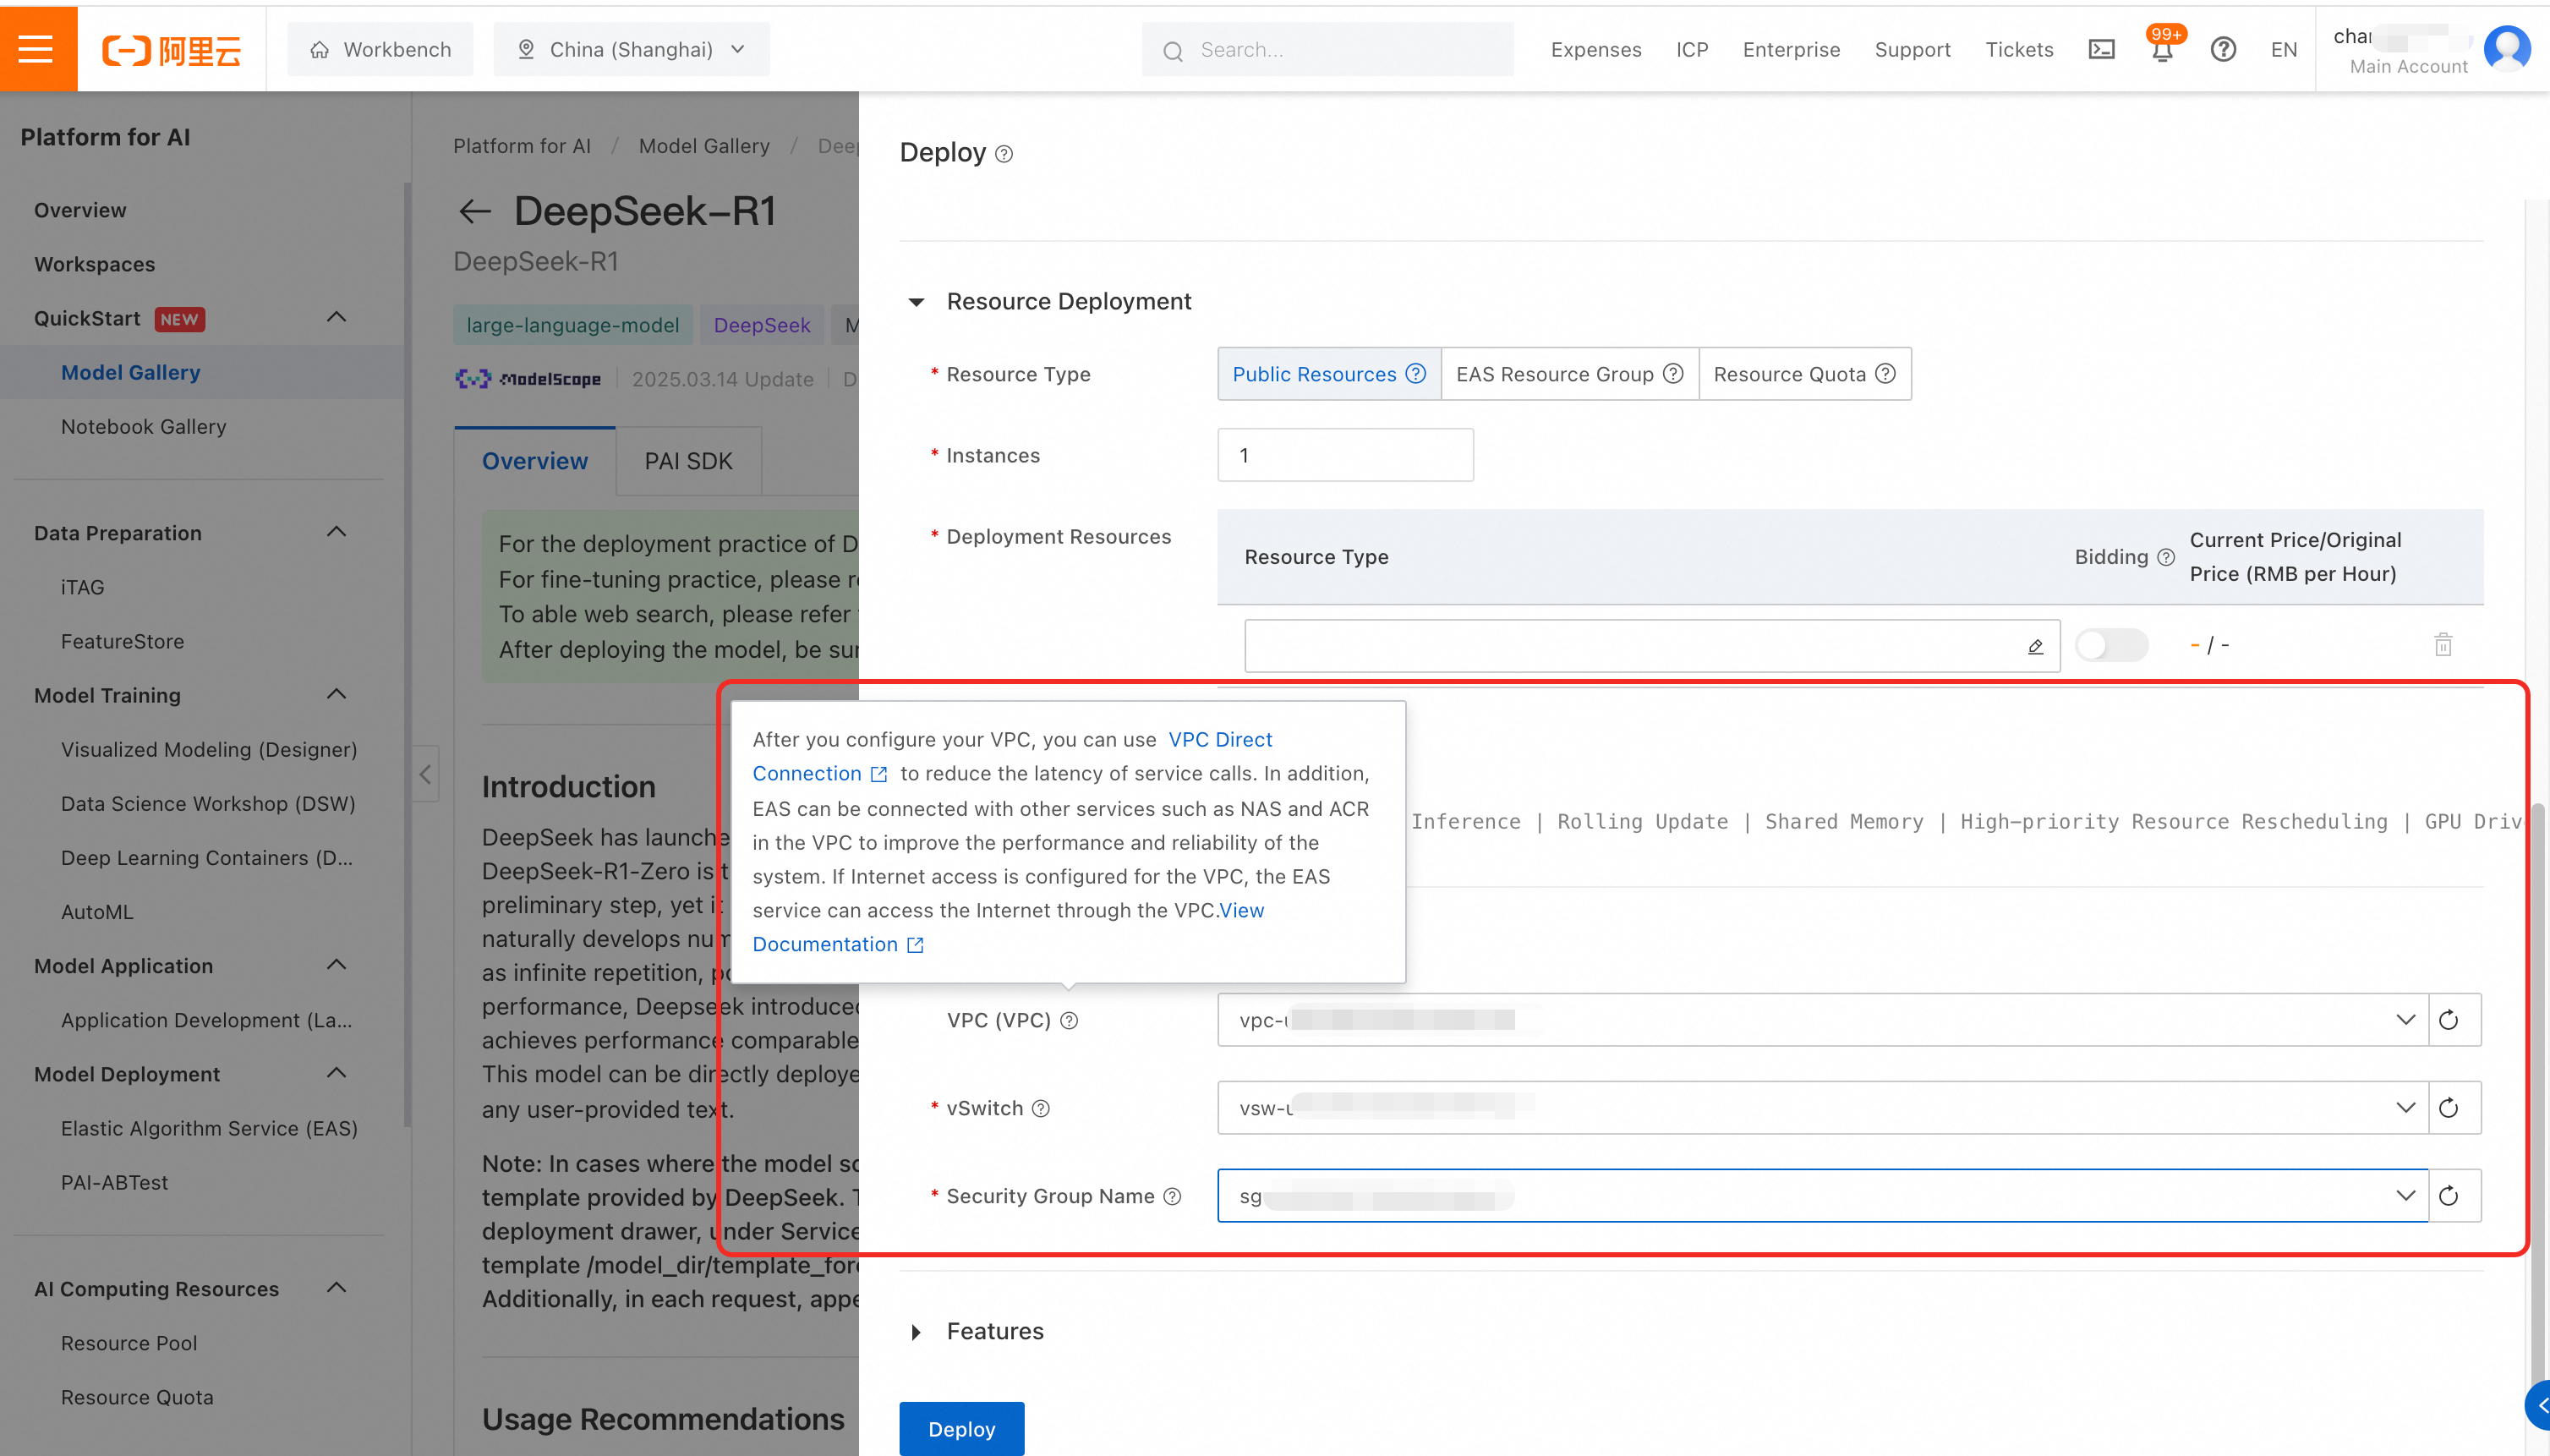Click the top Search box

coord(1327,49)
